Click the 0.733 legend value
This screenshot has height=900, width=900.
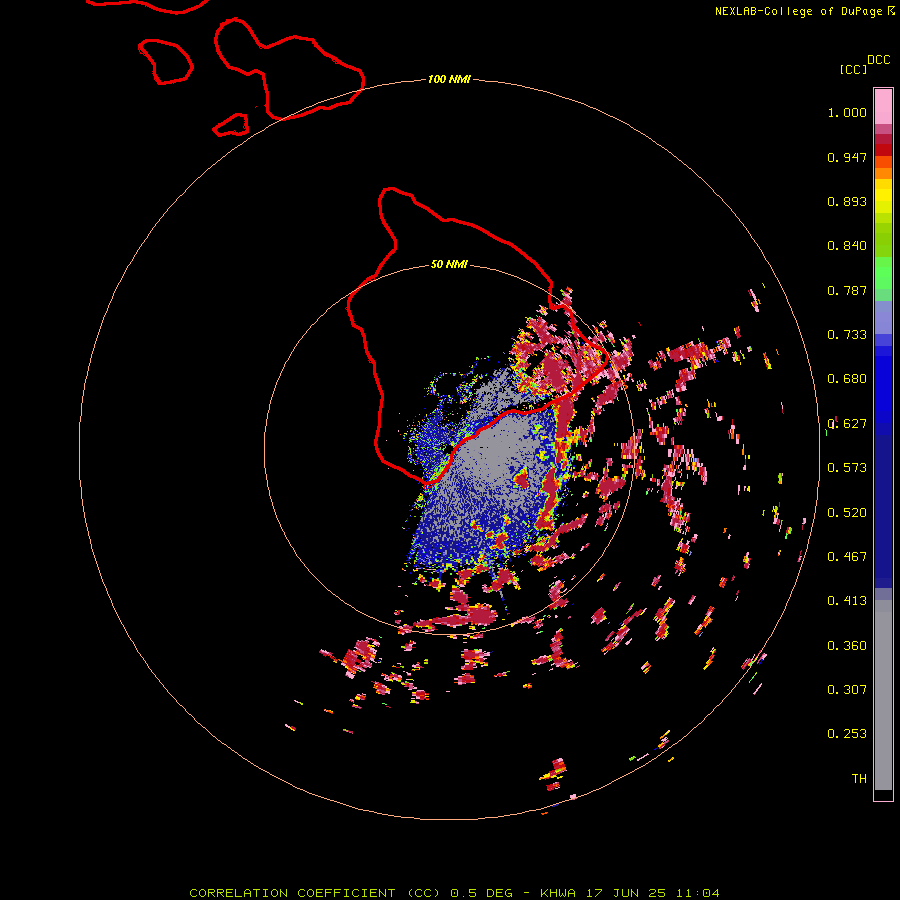[847, 335]
